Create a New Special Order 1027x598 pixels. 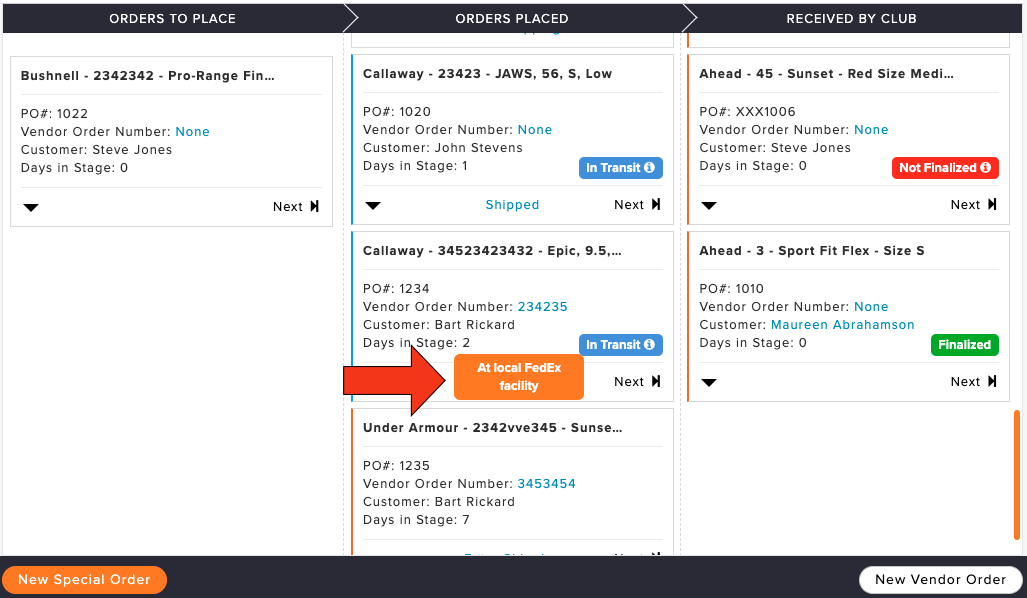(x=84, y=580)
